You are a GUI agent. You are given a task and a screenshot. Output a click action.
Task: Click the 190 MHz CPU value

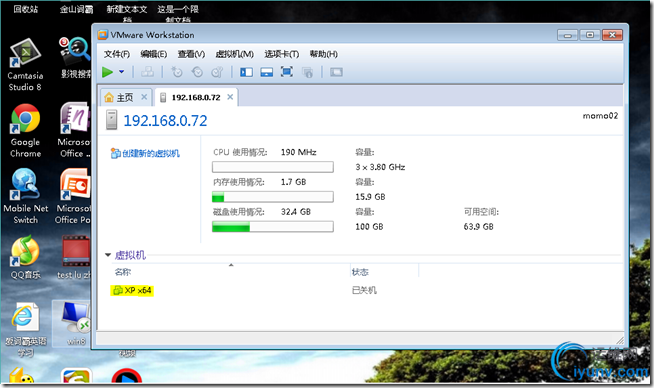(x=298, y=152)
